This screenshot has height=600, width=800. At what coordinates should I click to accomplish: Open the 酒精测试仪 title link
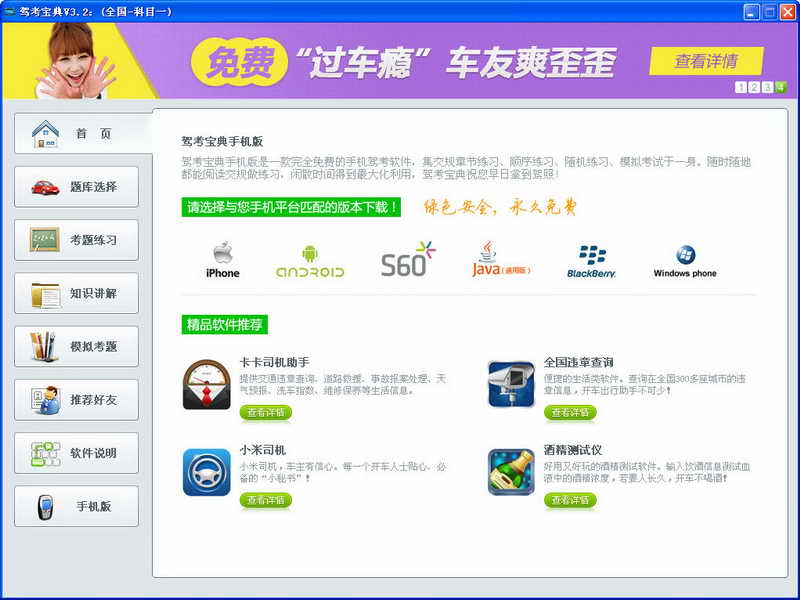[573, 450]
